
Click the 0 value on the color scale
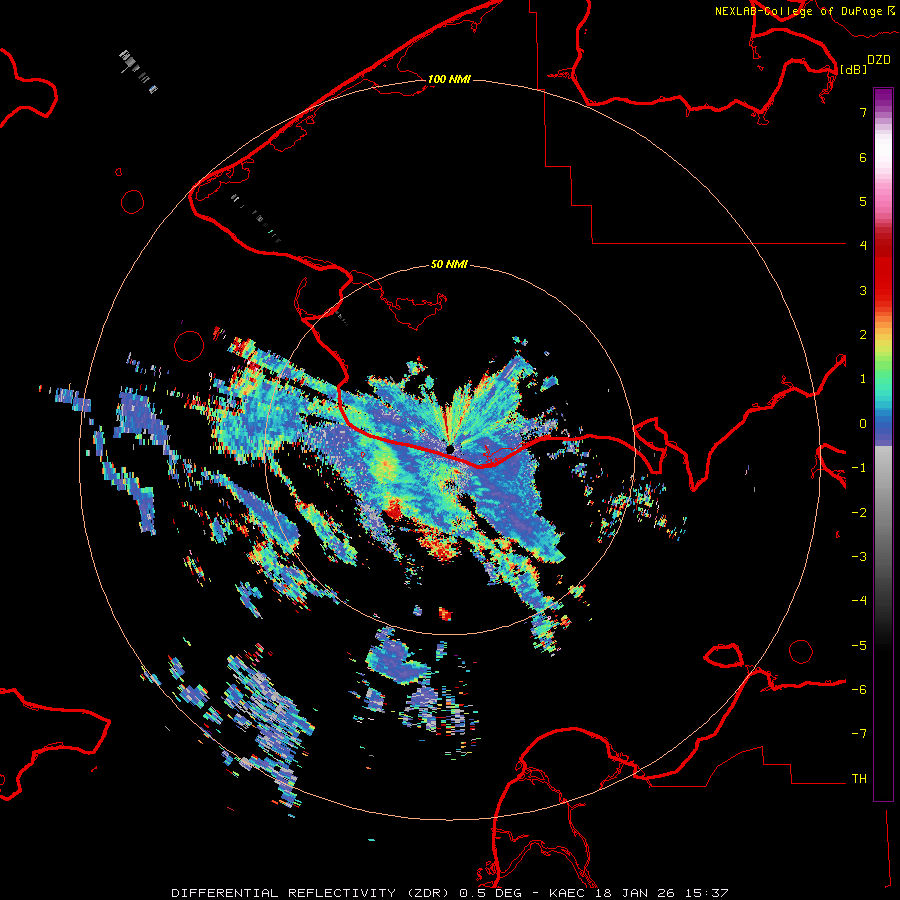863,424
